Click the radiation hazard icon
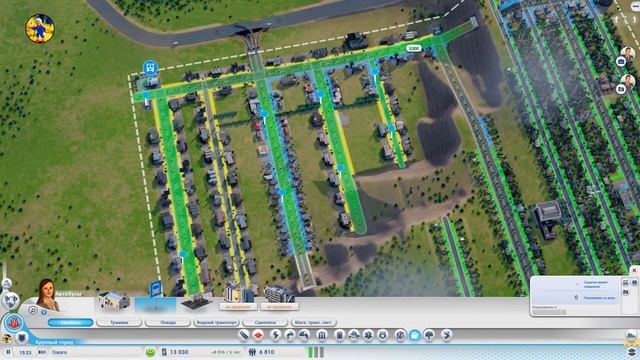Viewport: 640px width, 360px height. [x=6, y=338]
